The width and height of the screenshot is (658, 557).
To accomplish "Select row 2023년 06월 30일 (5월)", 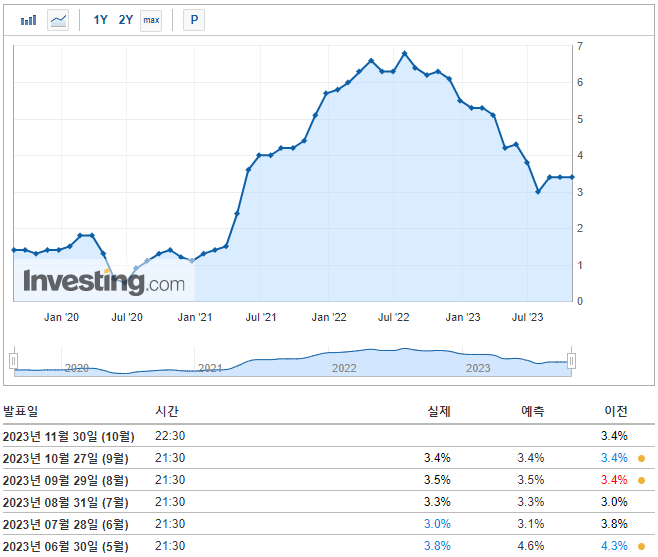I will (x=329, y=546).
